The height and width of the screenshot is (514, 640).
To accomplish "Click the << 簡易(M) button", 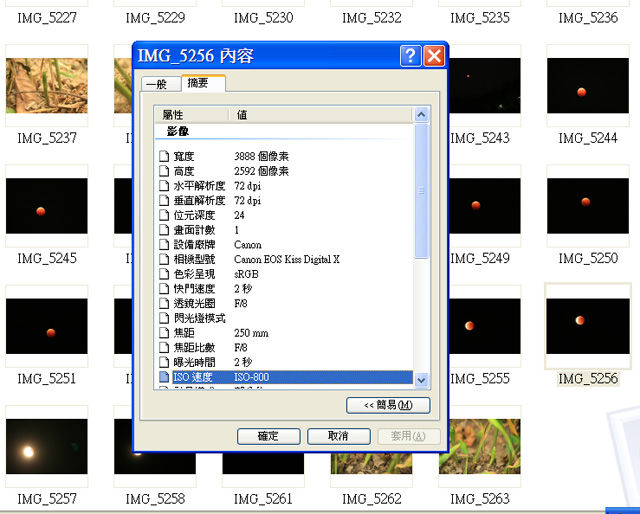I will coord(388,405).
